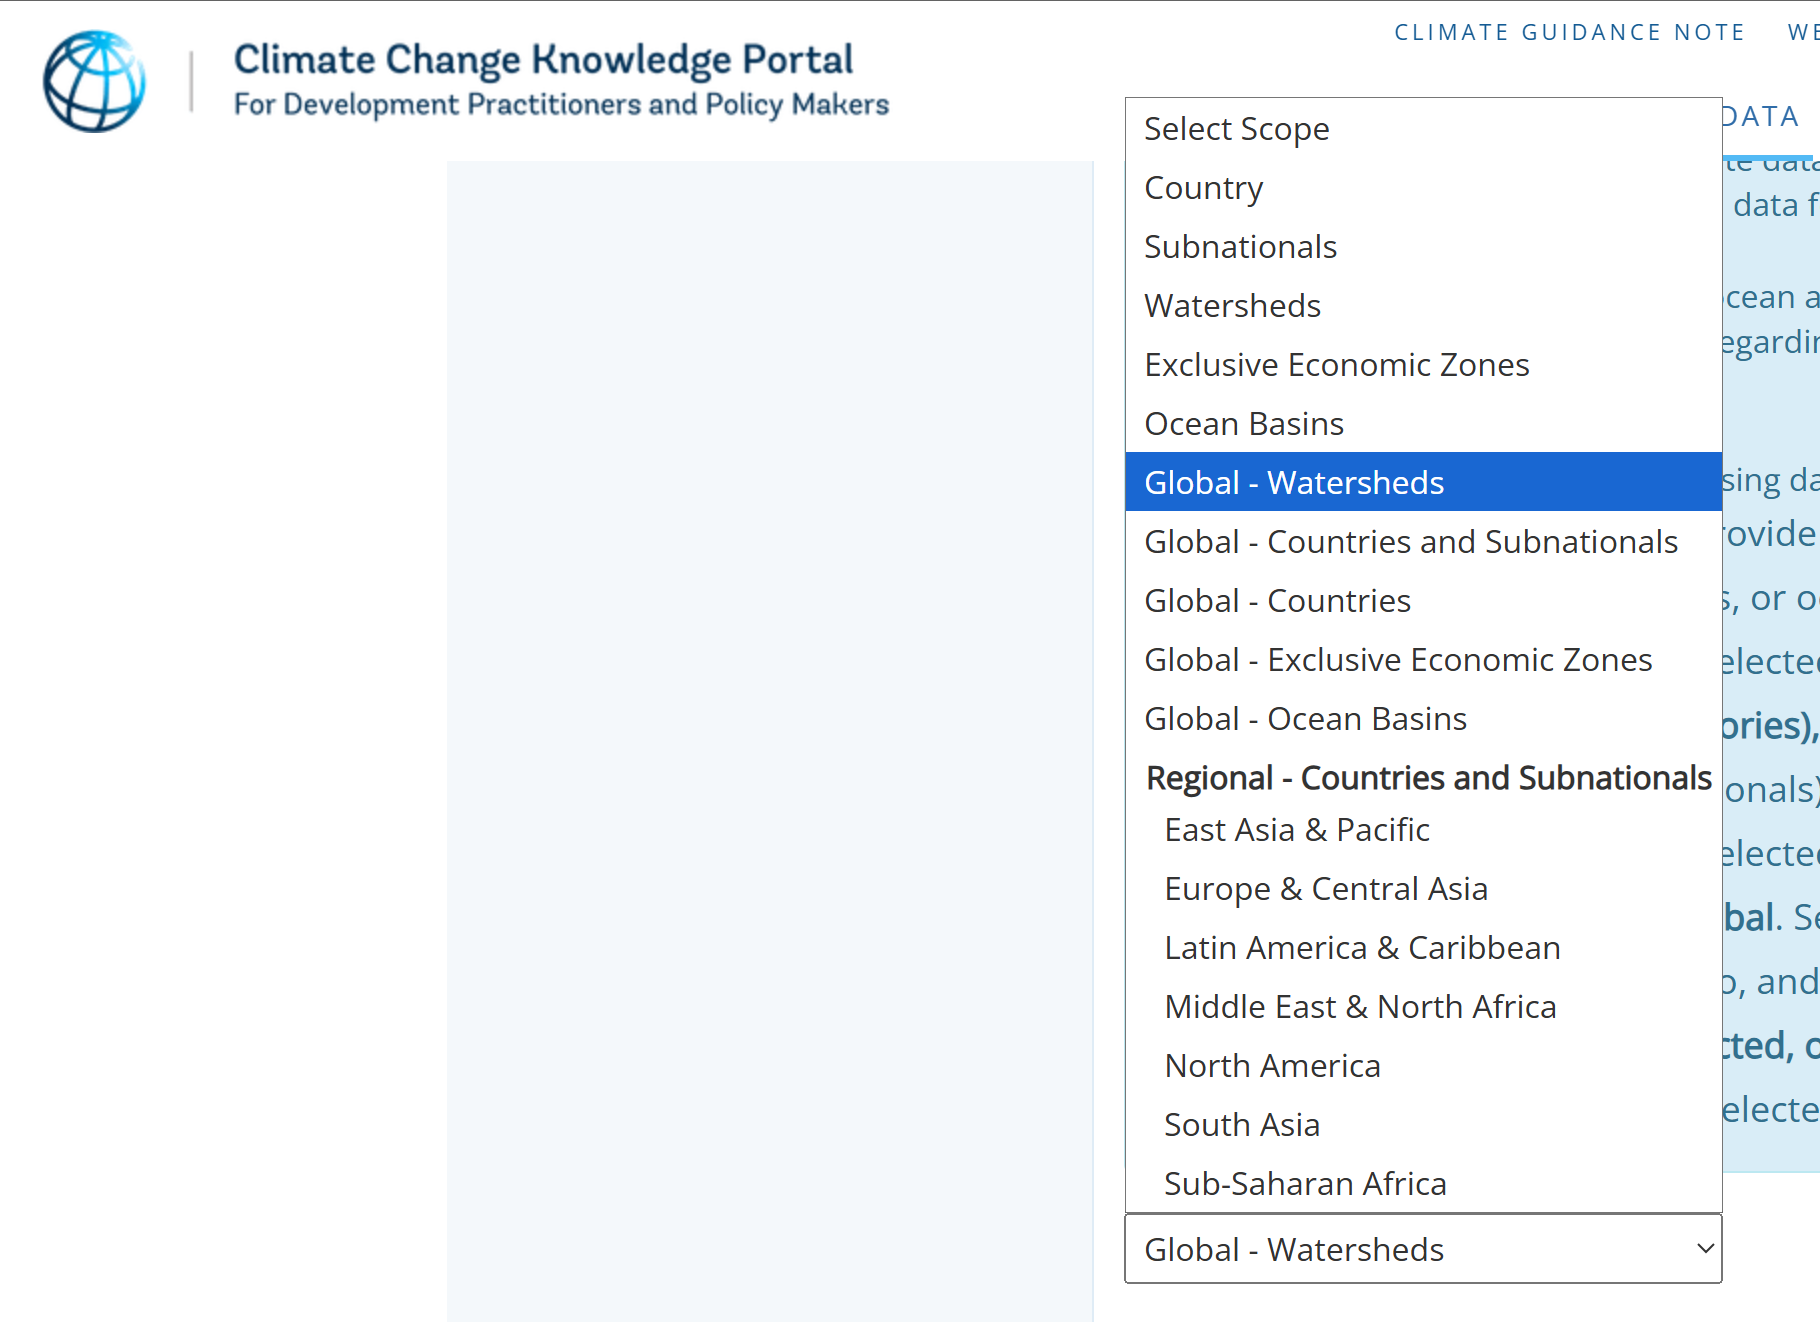Collapse the Global - Watersheds scope dropdown
Viewport: 1820px width, 1322px height.
point(1422,1249)
